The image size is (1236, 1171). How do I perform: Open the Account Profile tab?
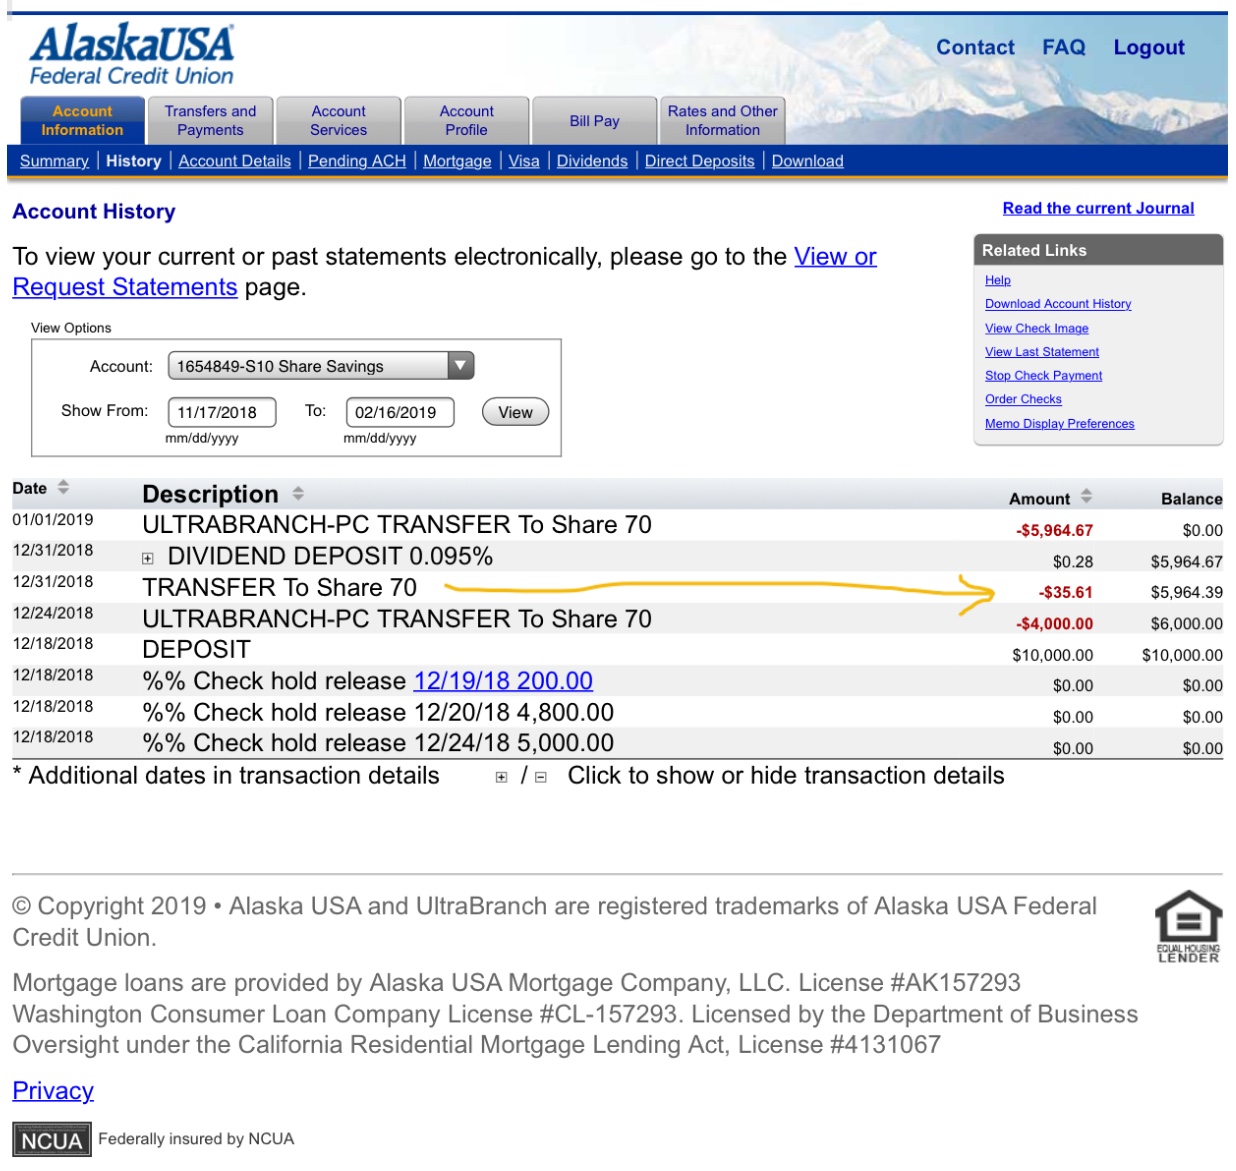tap(466, 121)
